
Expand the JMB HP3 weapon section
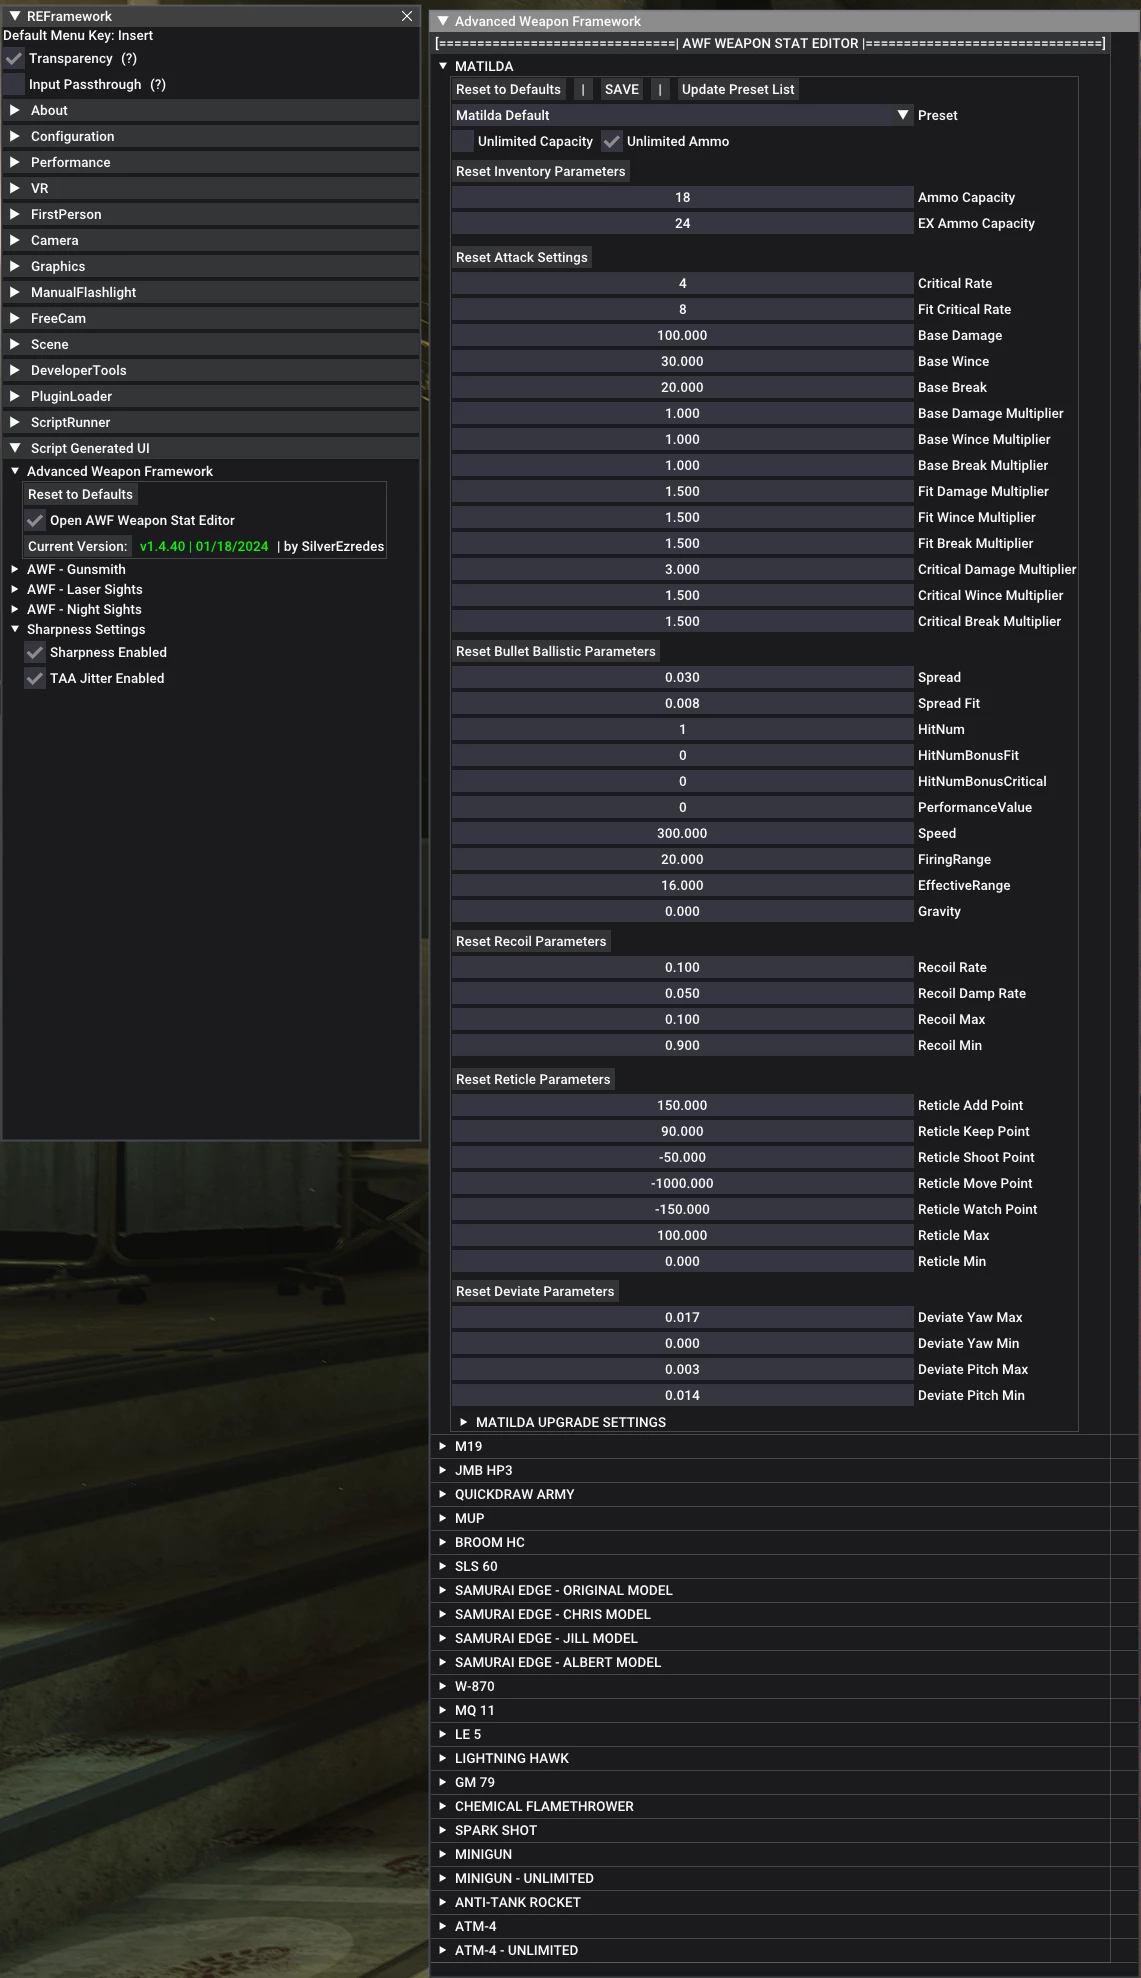click(443, 1470)
